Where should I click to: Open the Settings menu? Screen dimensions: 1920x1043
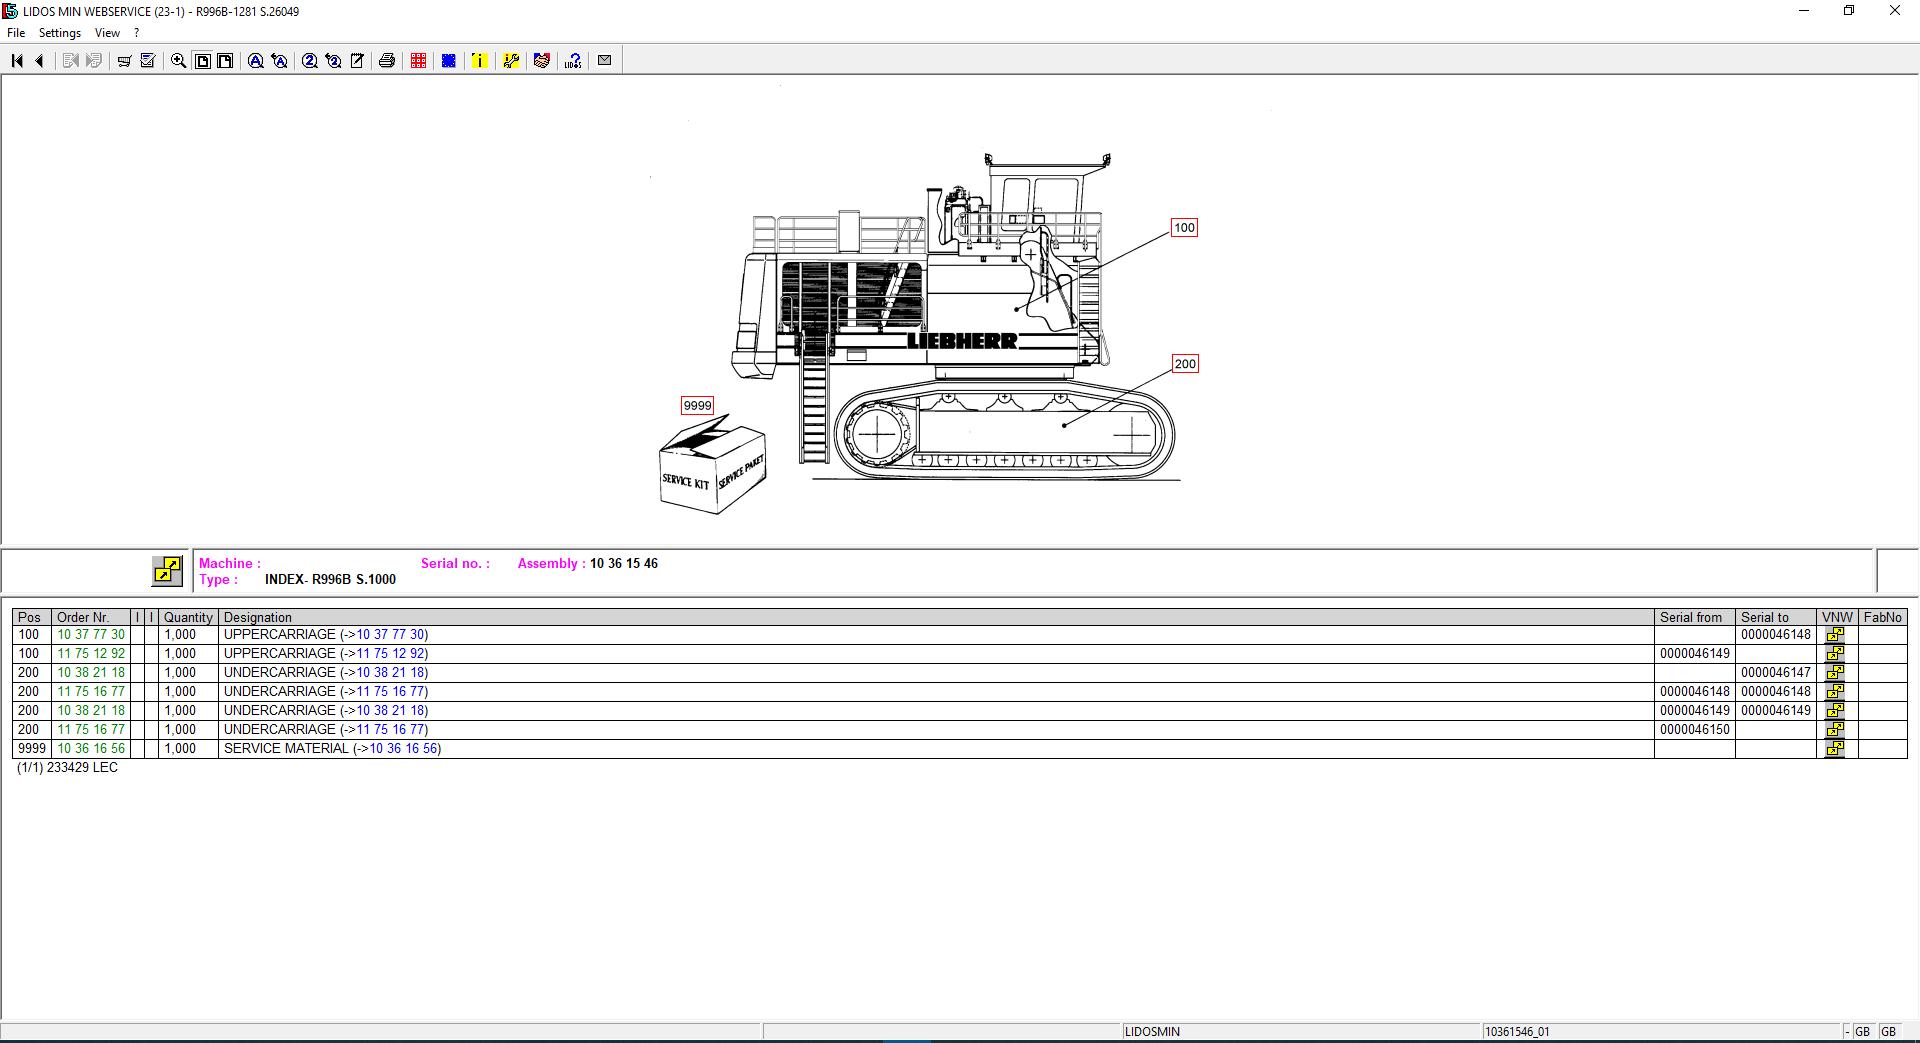tap(59, 32)
